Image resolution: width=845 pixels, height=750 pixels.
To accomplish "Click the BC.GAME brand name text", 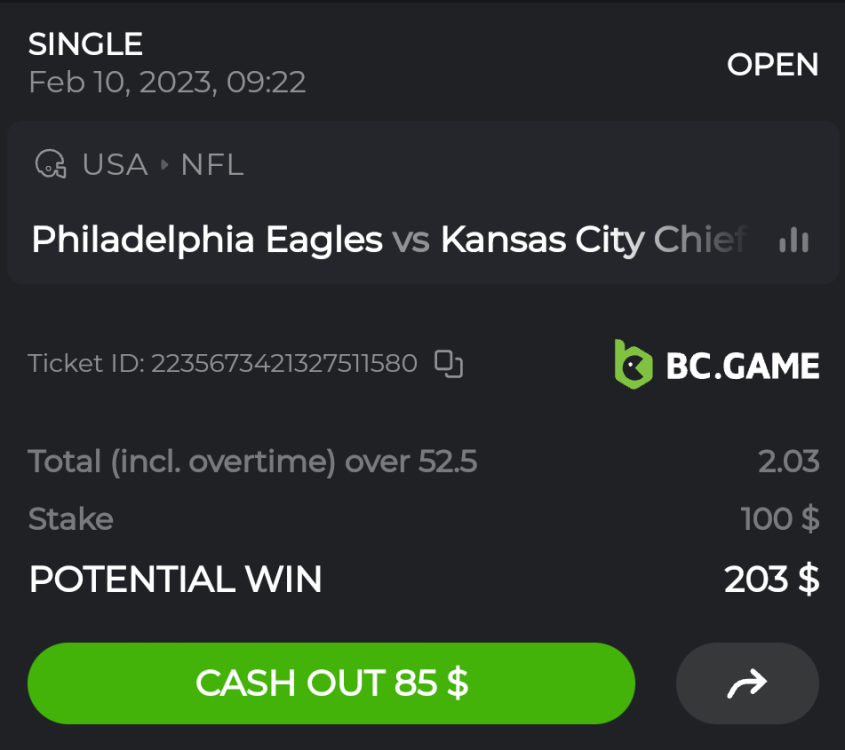I will pyautogui.click(x=742, y=366).
